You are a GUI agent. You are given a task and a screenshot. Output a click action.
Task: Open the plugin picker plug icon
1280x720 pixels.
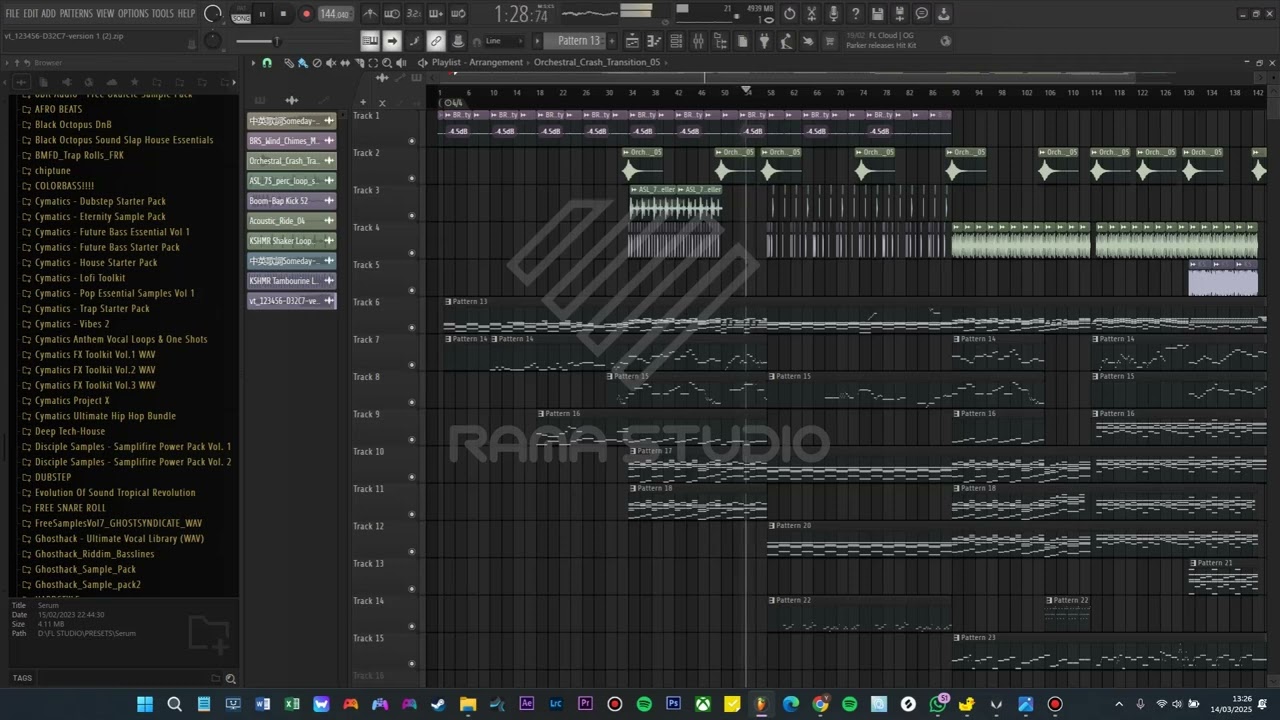[x=764, y=41]
